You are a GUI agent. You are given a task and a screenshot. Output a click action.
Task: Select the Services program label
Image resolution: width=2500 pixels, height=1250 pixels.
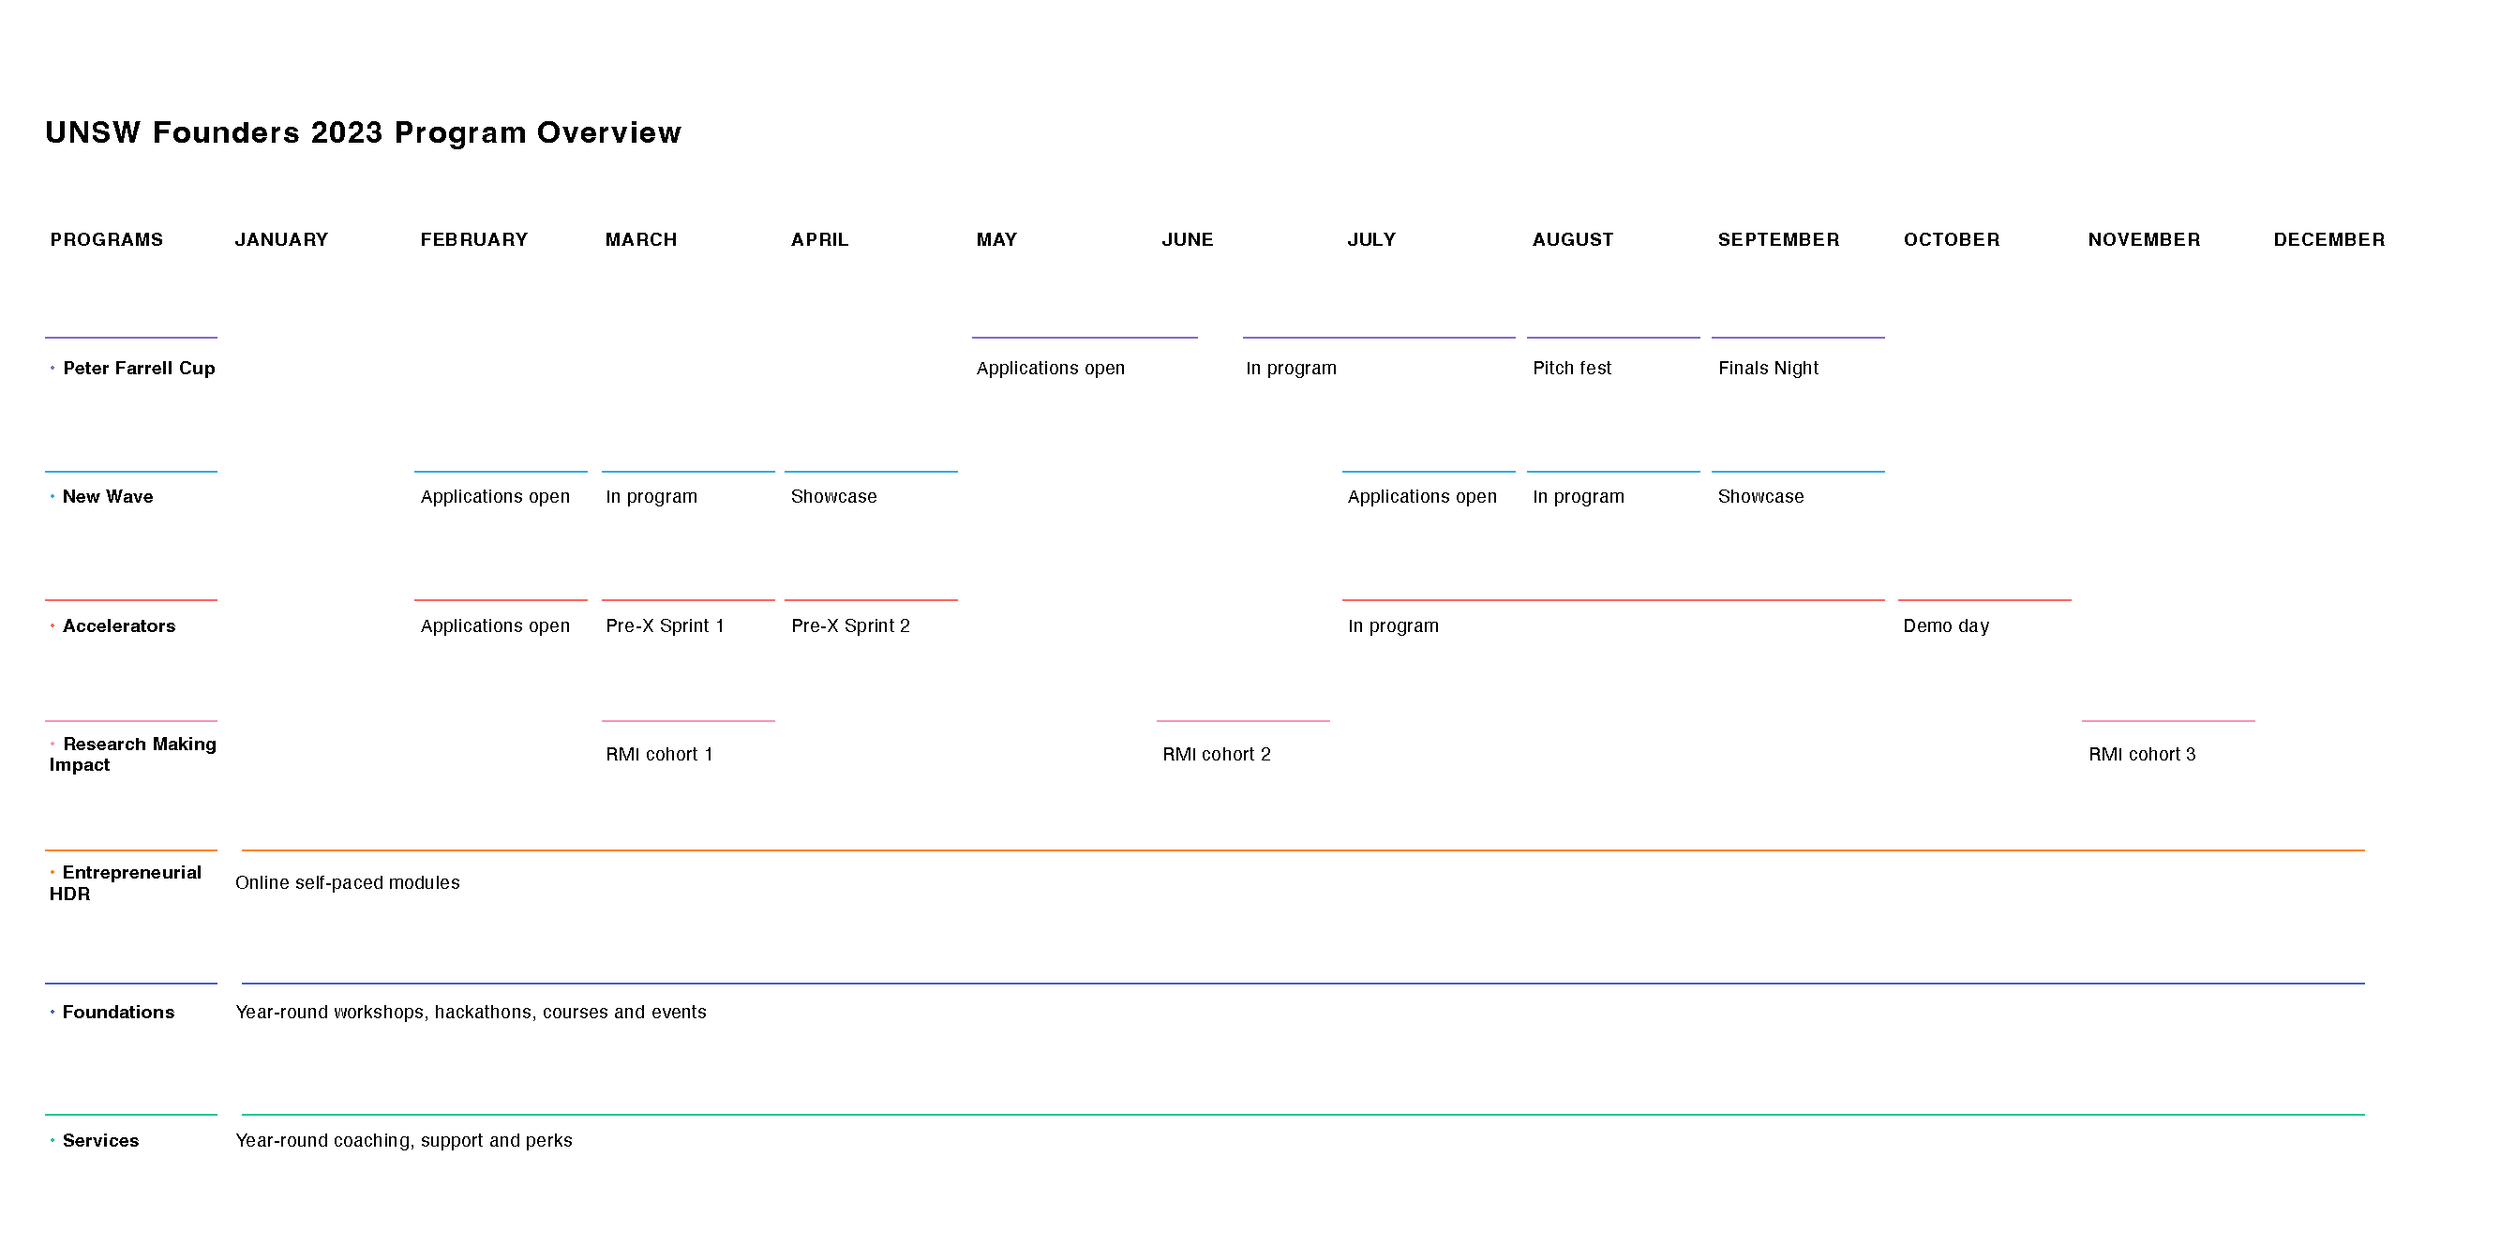click(101, 1141)
